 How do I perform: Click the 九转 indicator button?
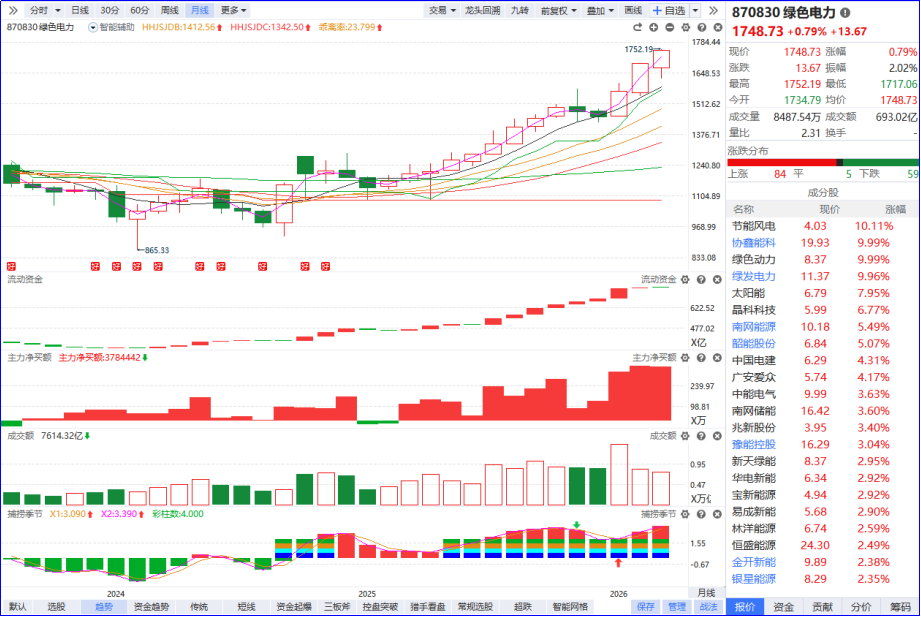[x=520, y=11]
